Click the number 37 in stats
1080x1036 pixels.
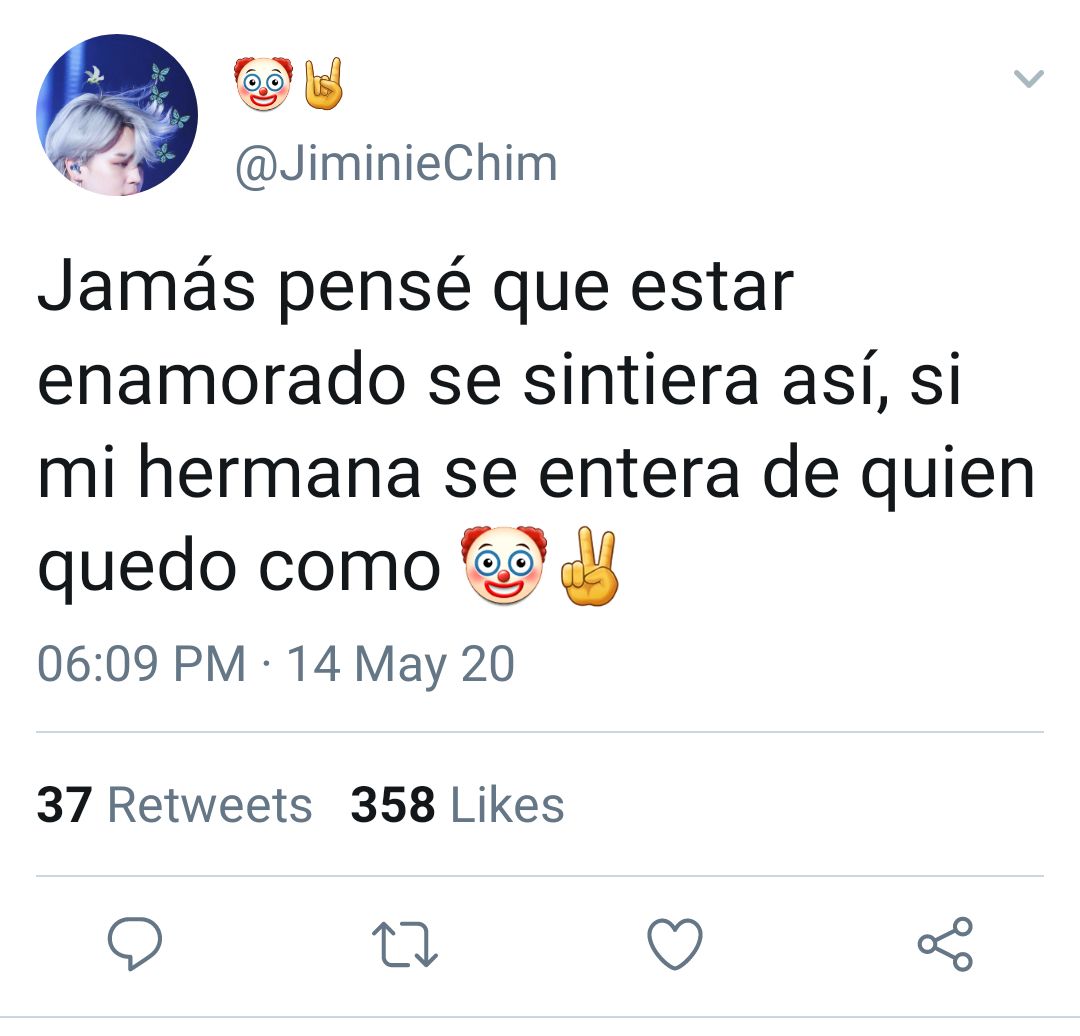click(x=64, y=805)
